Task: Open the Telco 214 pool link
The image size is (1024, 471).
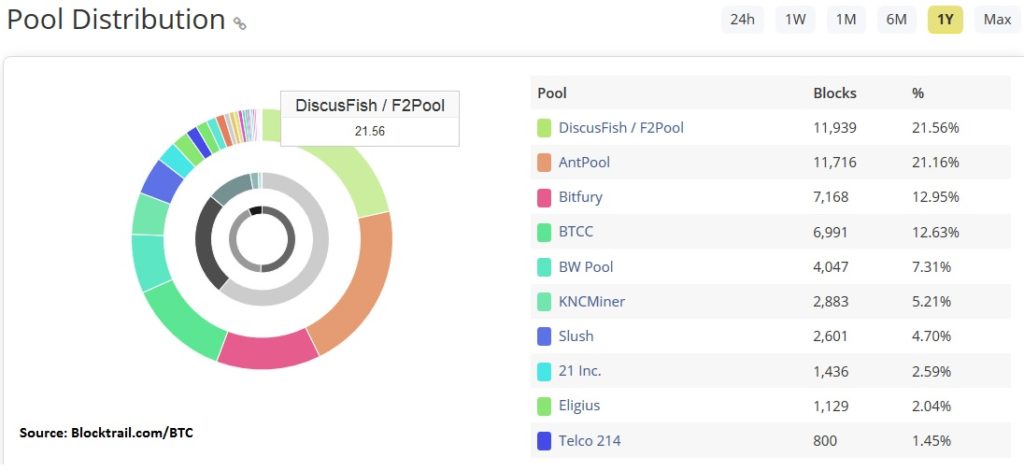Action: click(590, 441)
